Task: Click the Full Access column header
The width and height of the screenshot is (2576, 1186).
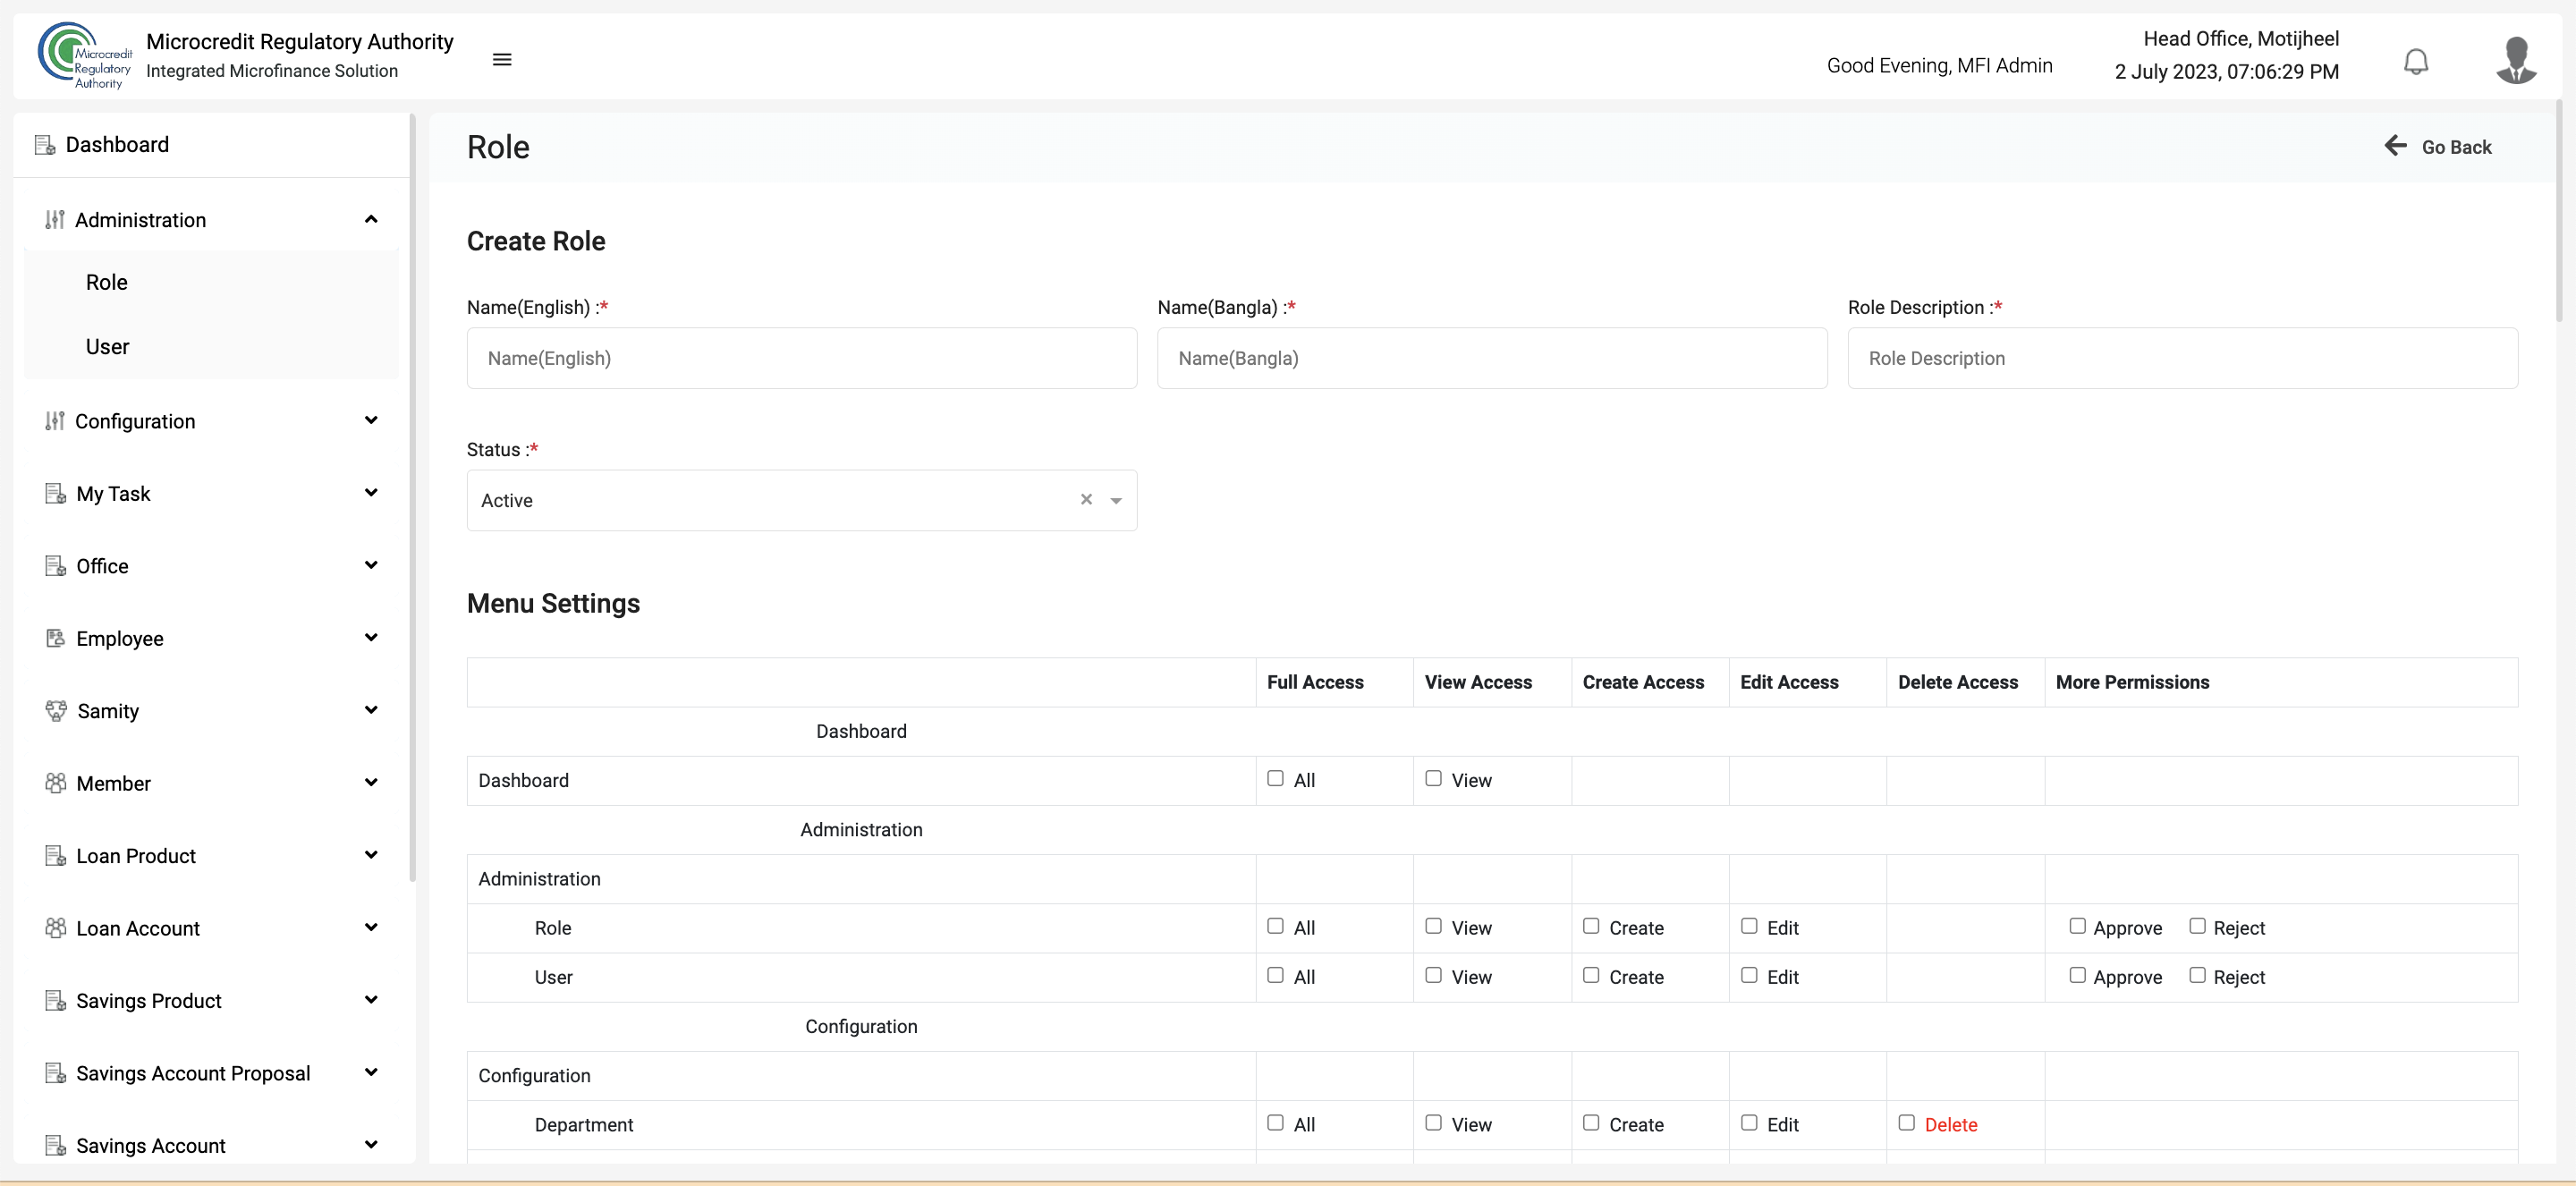Action: pos(1315,682)
